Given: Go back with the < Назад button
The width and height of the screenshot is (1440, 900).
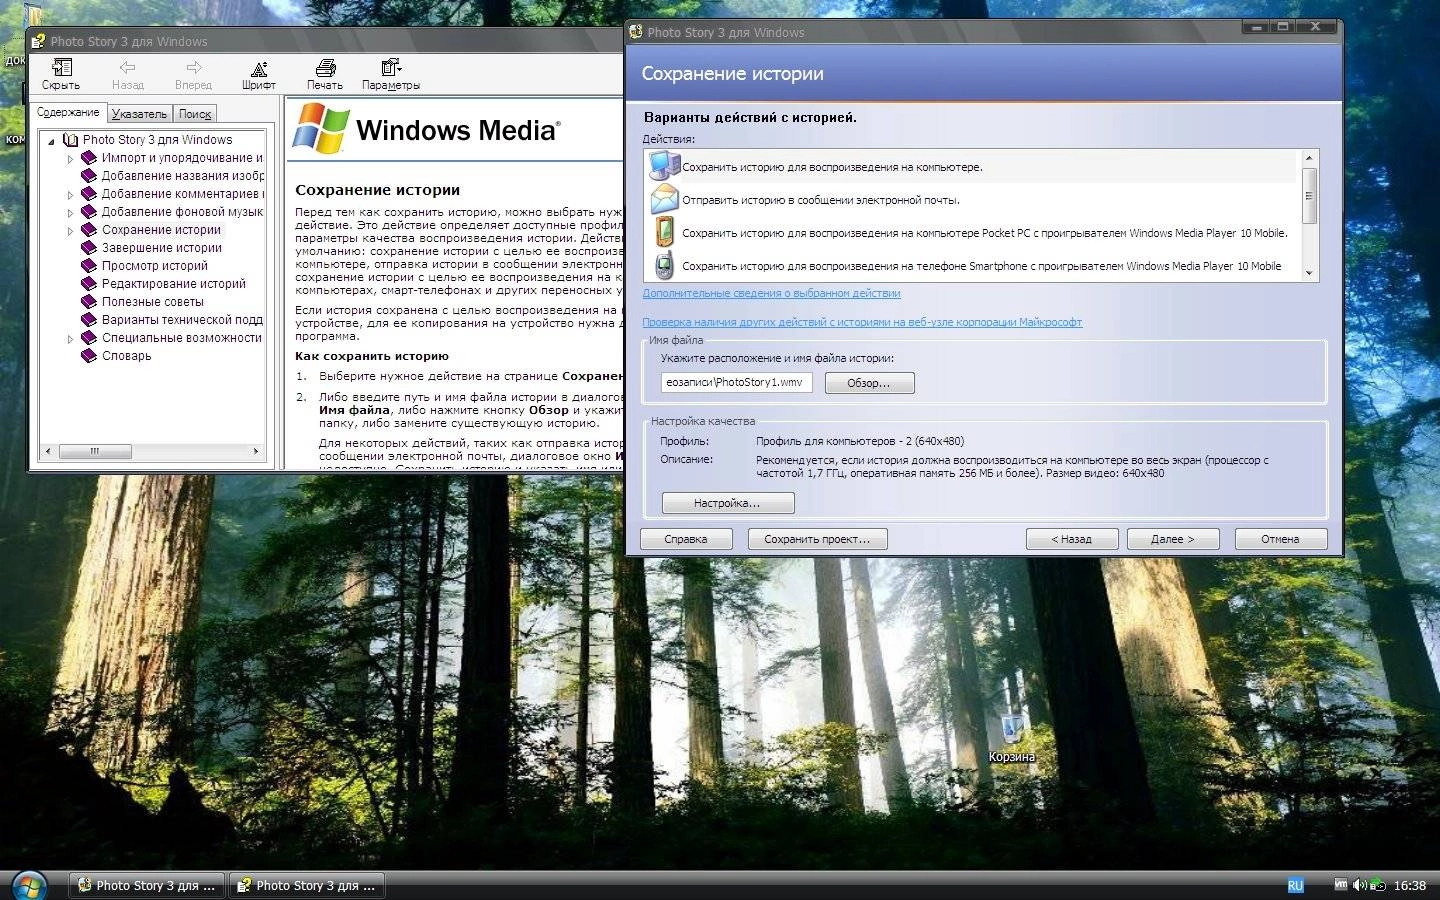Looking at the screenshot, I should (1072, 539).
